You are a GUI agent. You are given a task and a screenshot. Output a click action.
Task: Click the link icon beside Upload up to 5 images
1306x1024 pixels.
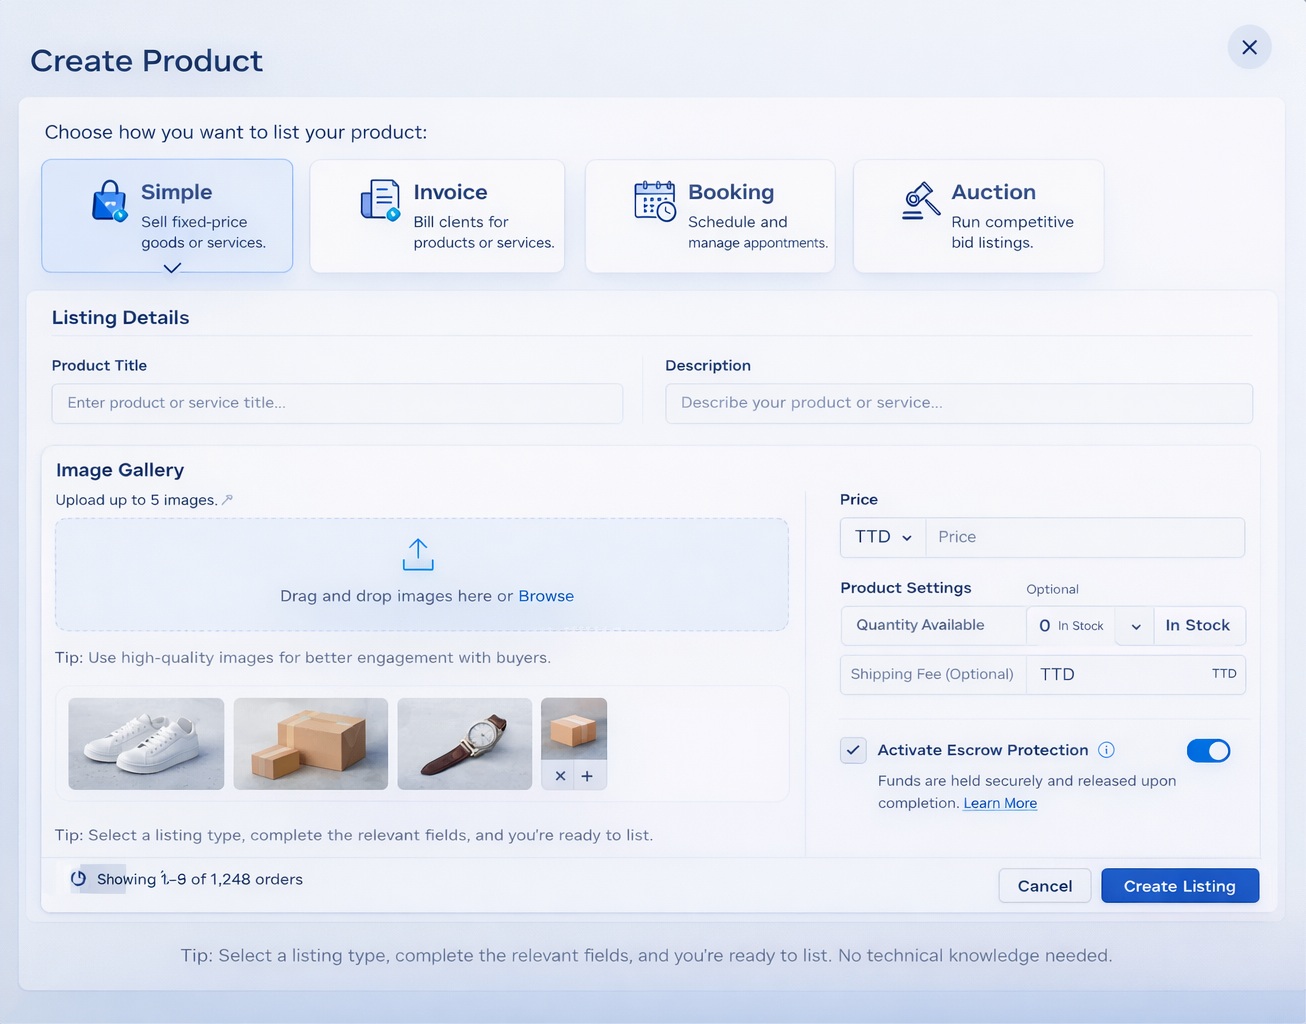[x=228, y=499]
